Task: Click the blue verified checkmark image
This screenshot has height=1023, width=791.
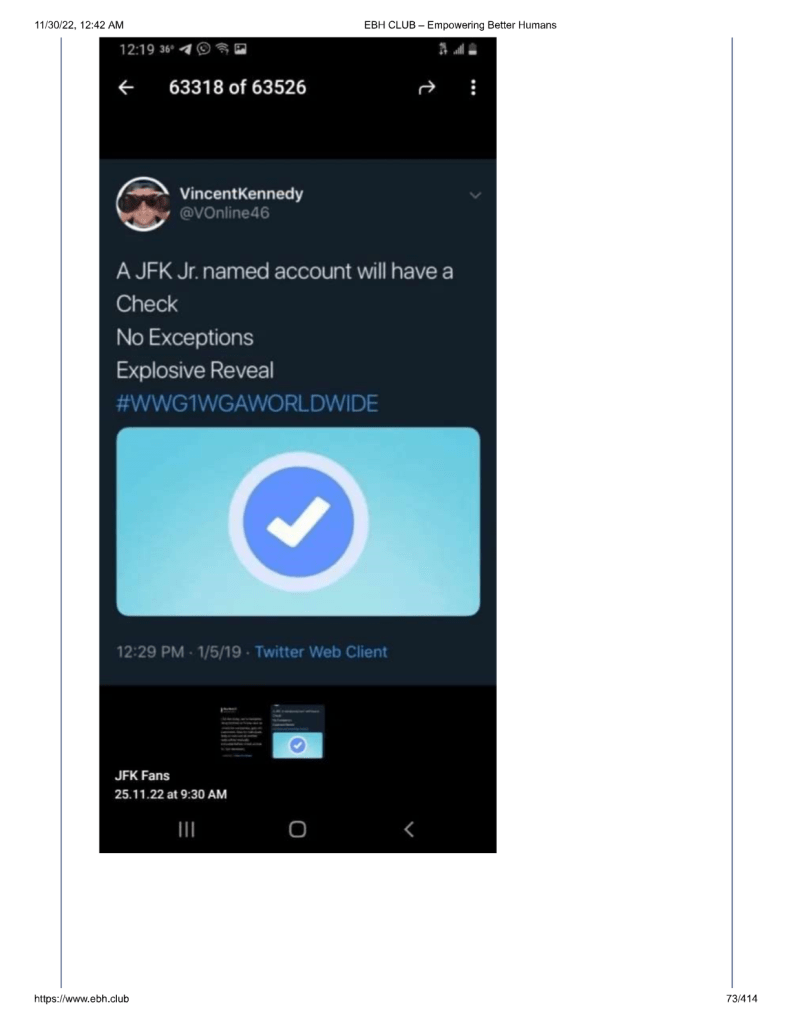Action: pos(298,521)
